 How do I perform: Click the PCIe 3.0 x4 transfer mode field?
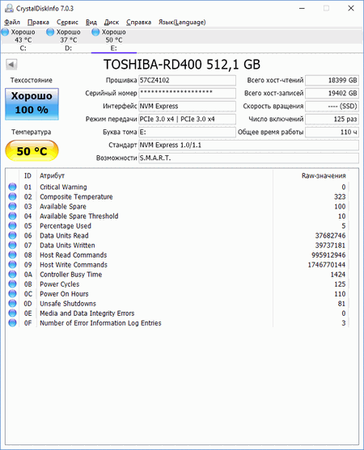pyautogui.click(x=187, y=119)
